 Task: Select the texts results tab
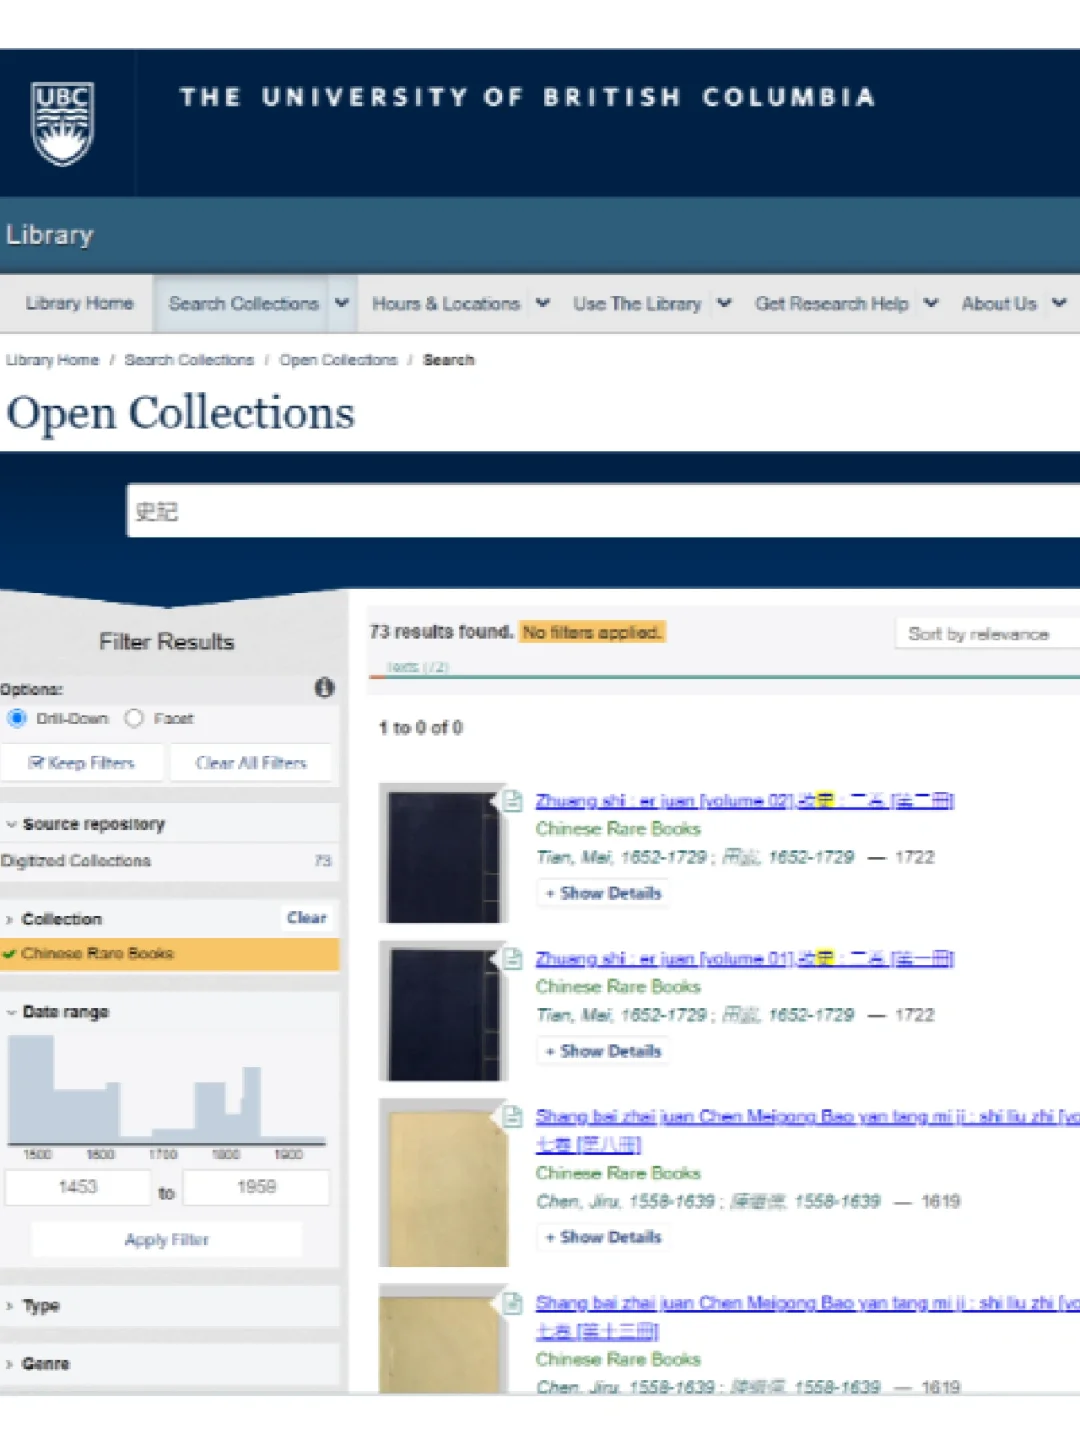[x=417, y=667]
